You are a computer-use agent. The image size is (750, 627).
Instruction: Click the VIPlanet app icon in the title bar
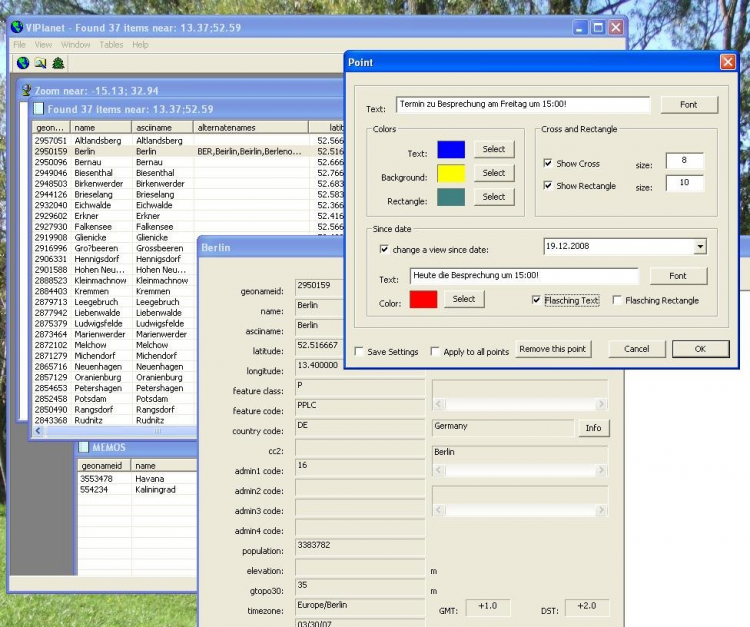tap(16, 27)
